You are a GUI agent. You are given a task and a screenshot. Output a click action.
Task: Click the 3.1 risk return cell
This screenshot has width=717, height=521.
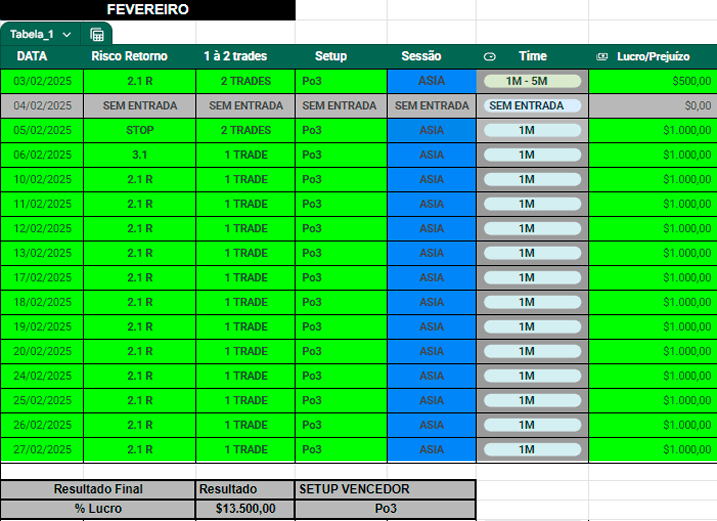[140, 155]
